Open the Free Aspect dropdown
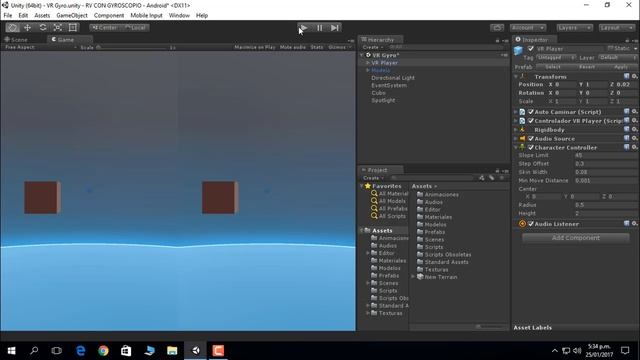The width and height of the screenshot is (640, 360). [40, 47]
